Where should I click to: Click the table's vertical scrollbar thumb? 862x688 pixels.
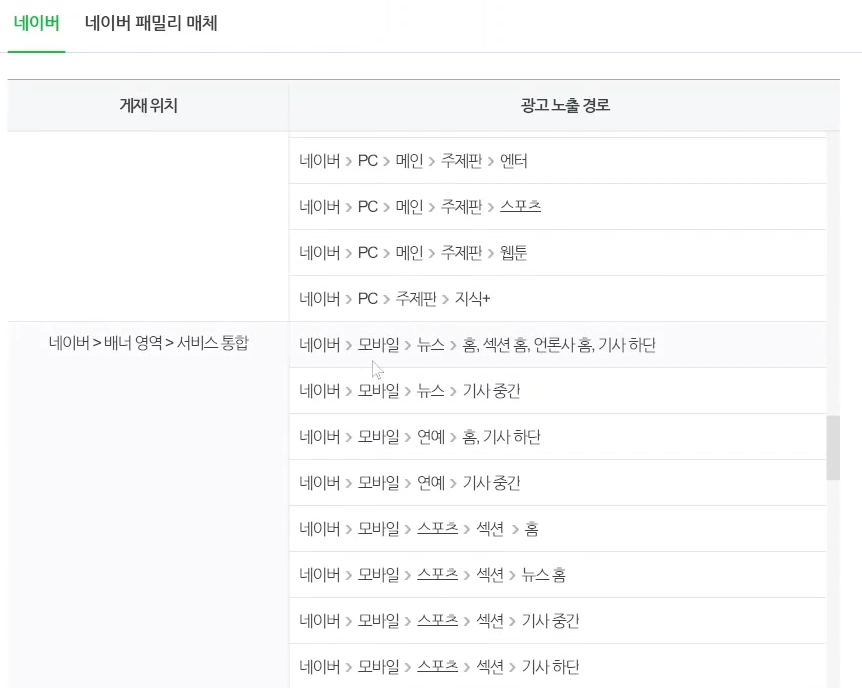[833, 448]
